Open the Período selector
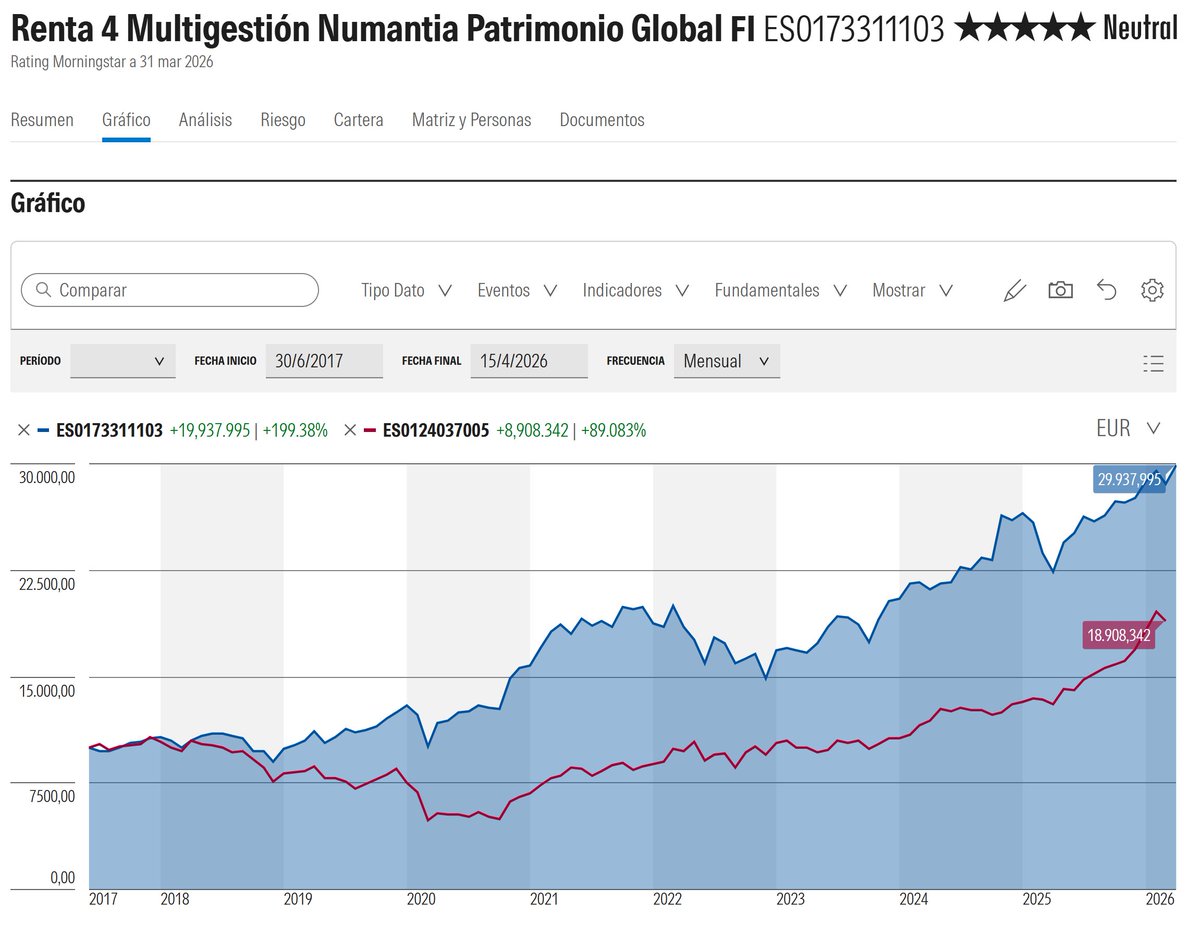 click(x=123, y=361)
